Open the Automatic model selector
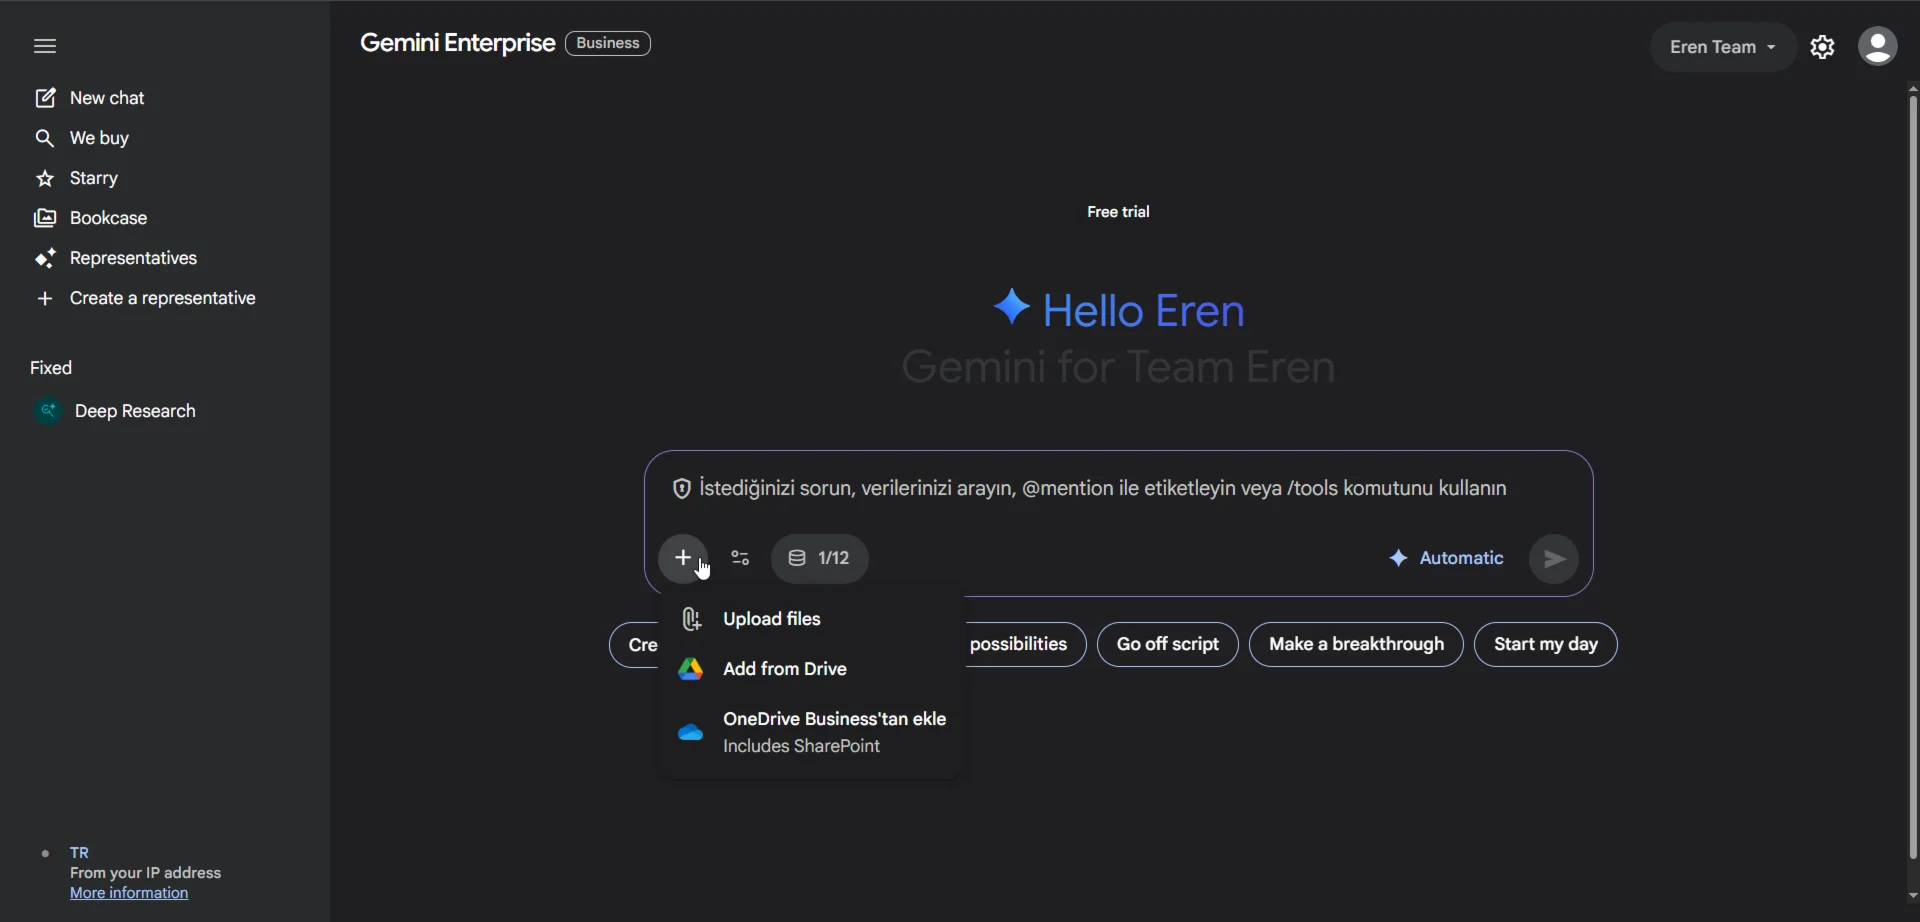 click(x=1446, y=558)
